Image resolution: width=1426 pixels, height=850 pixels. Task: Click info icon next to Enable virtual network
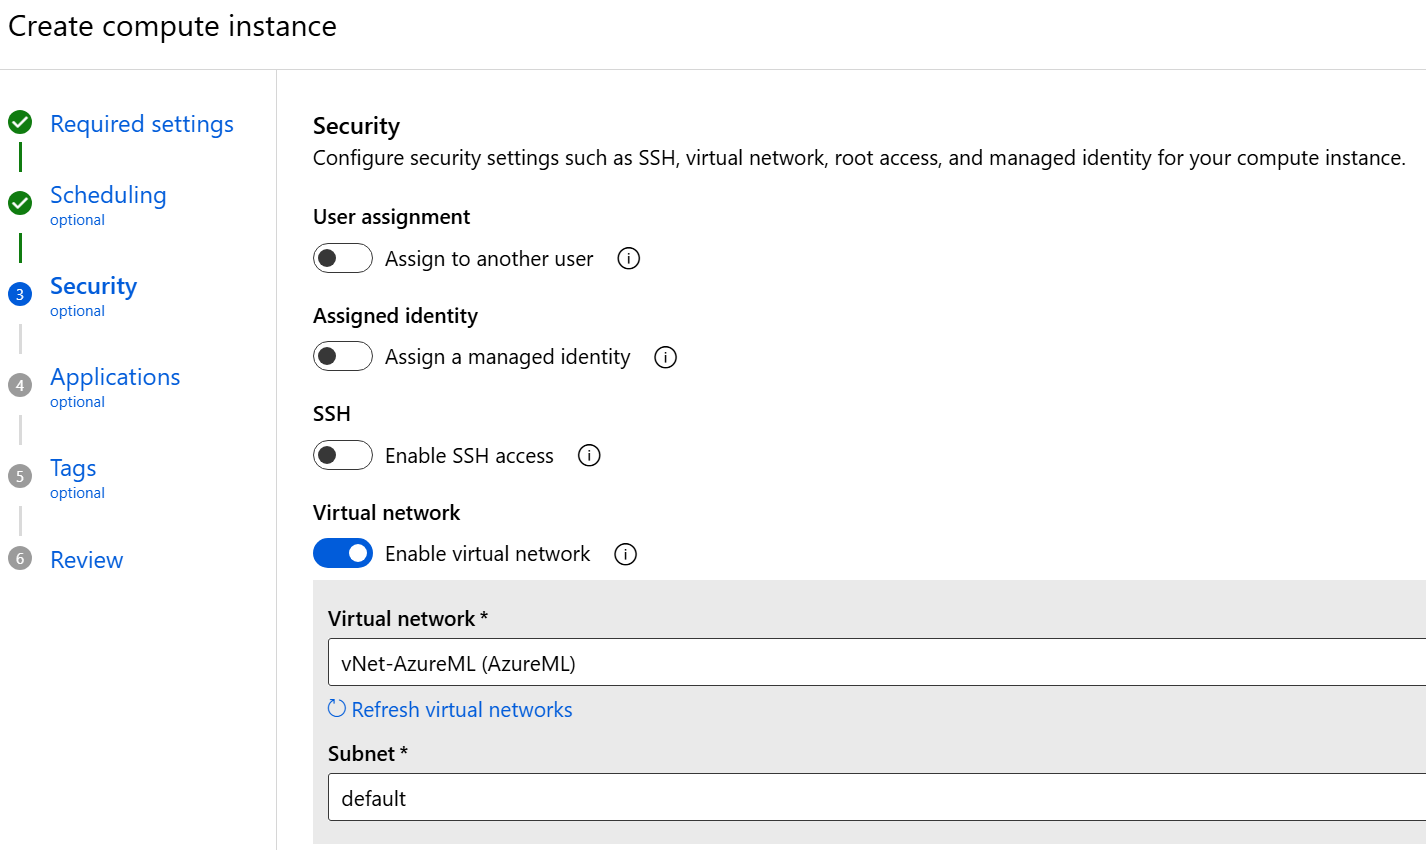coord(625,554)
